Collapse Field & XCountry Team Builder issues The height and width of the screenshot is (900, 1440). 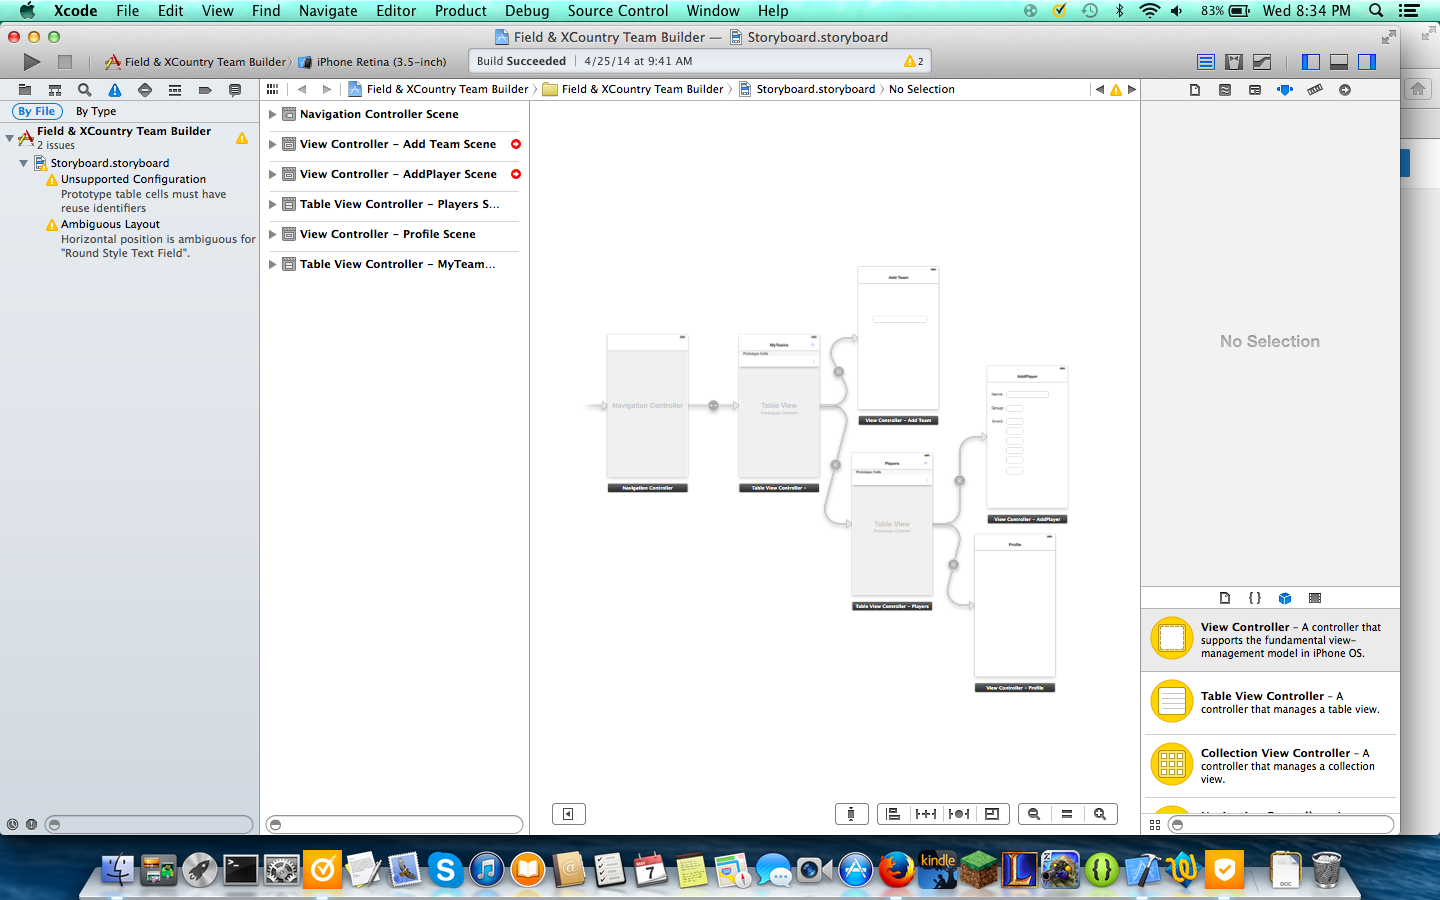click(9, 138)
